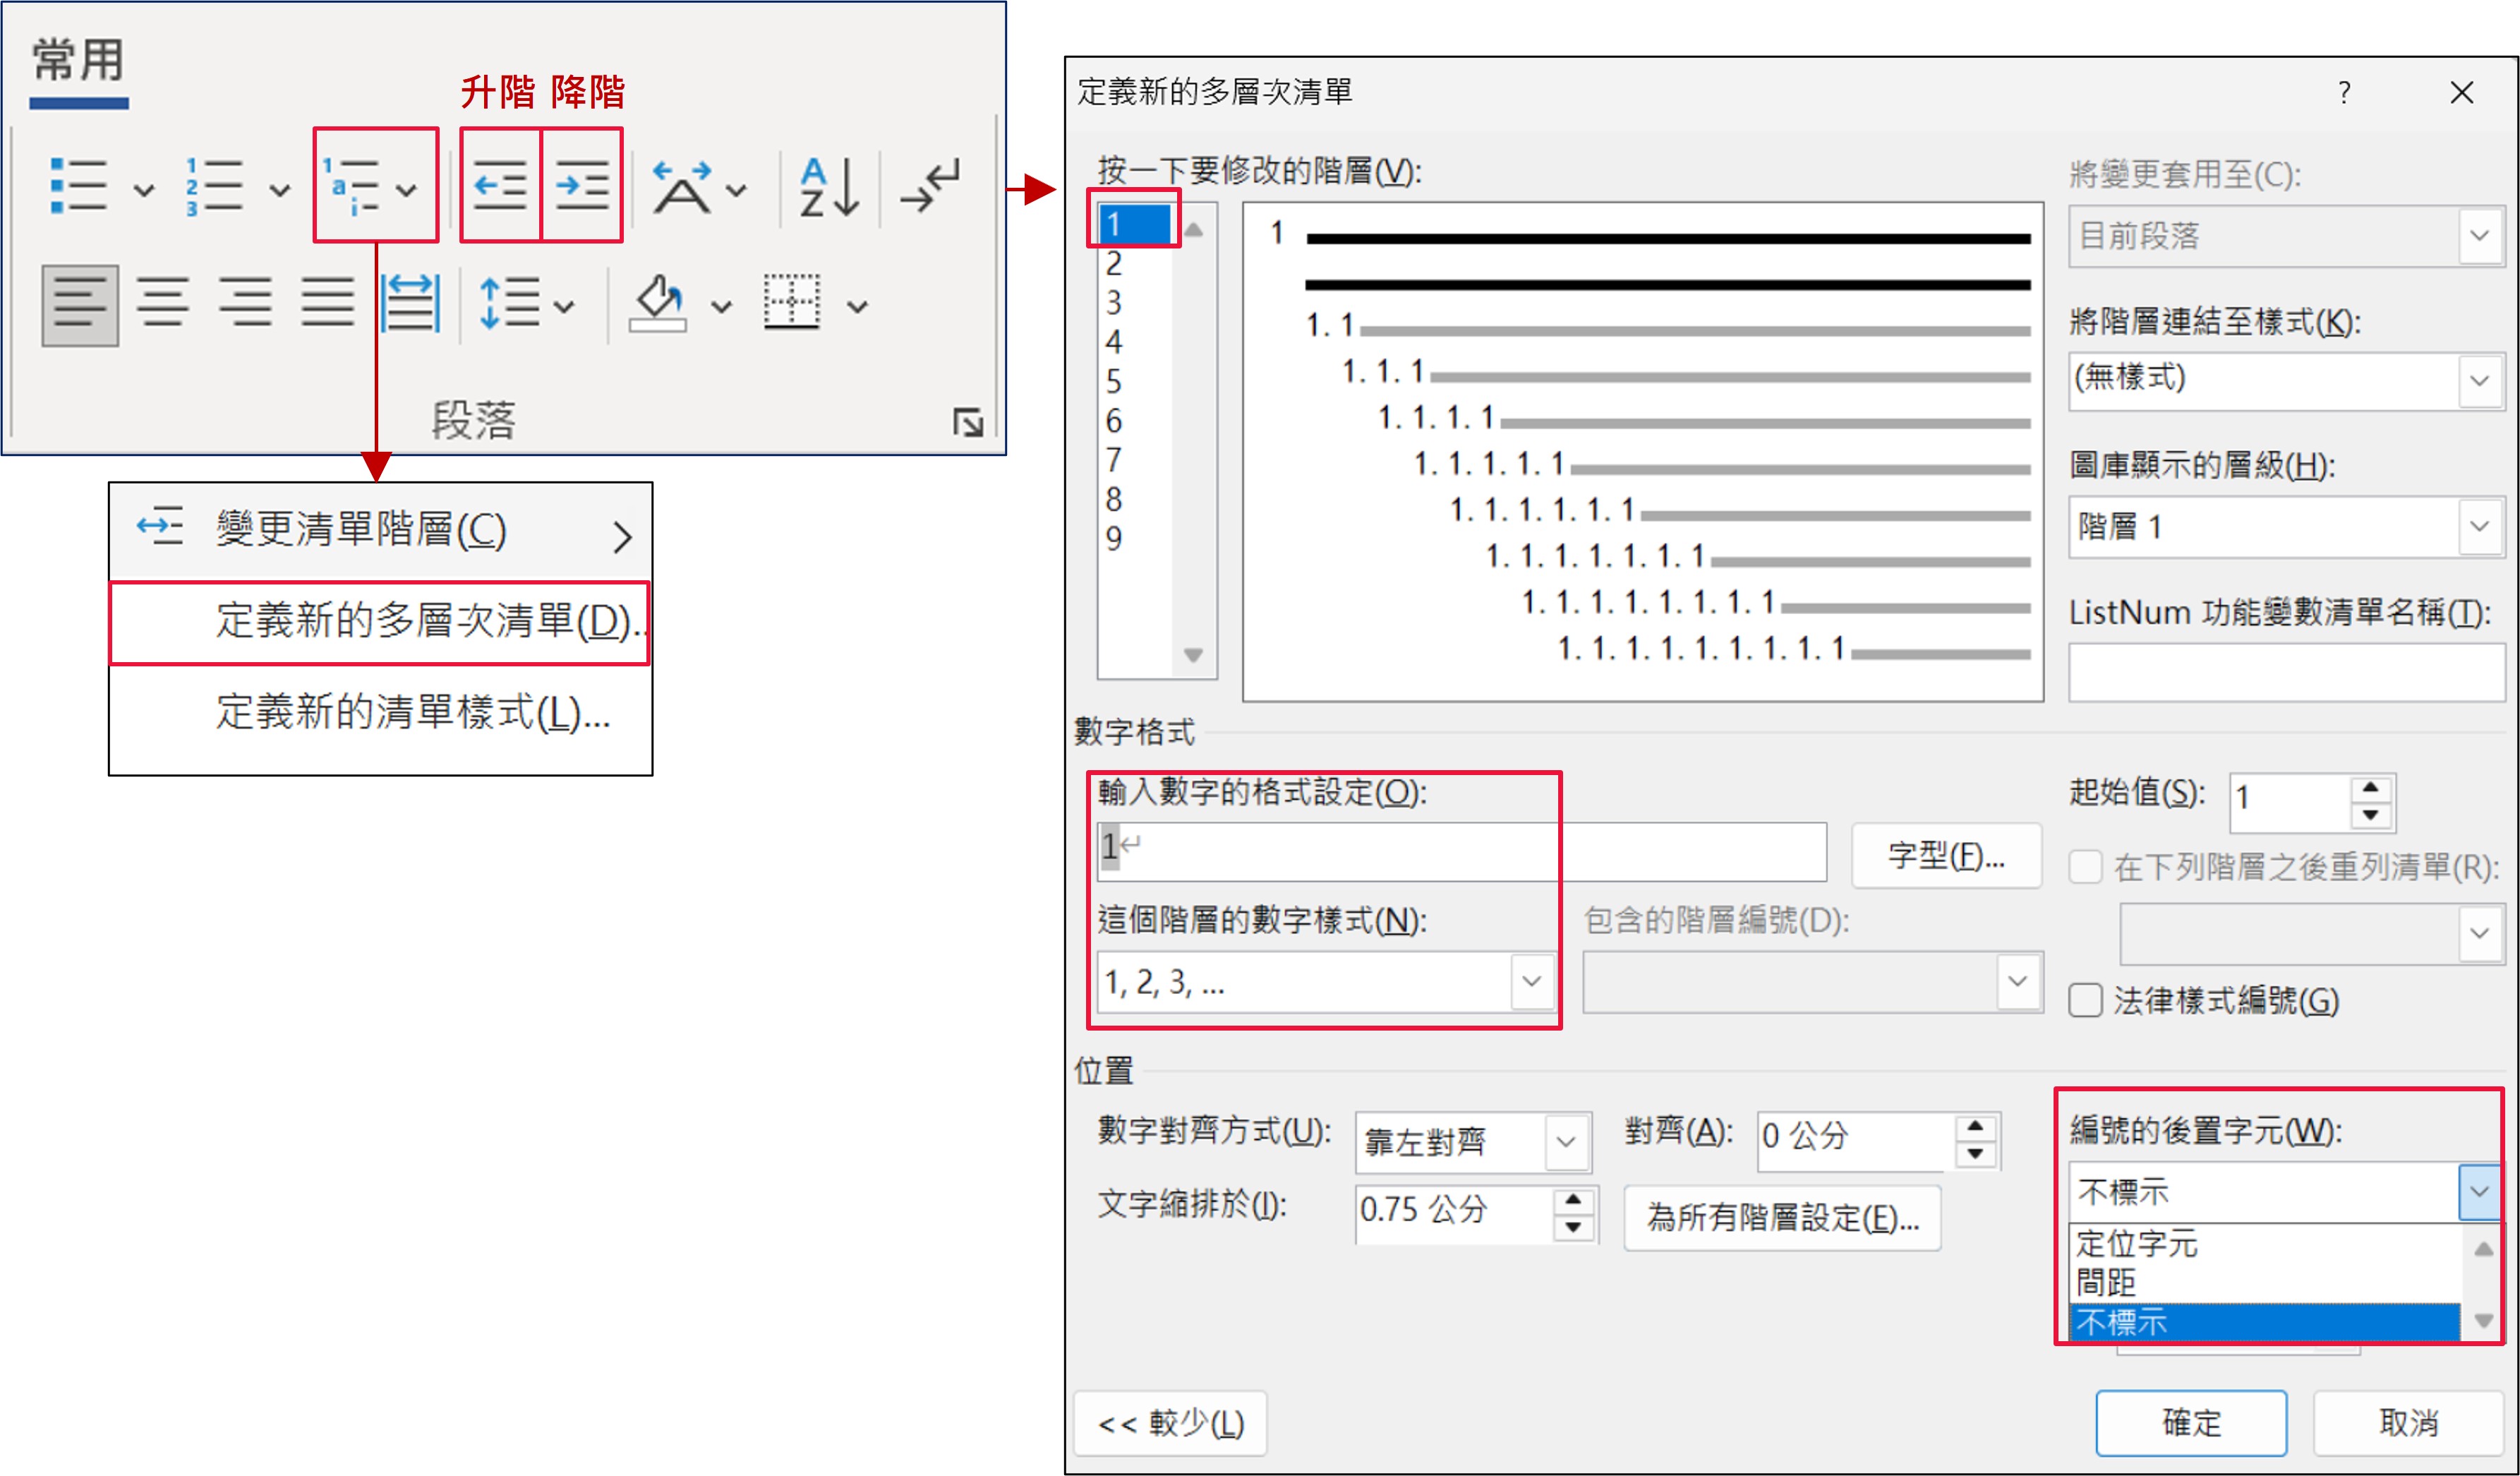Expand the 將階層連結至樣式 combo box
This screenshot has height=1476, width=2520.
coord(2479,380)
